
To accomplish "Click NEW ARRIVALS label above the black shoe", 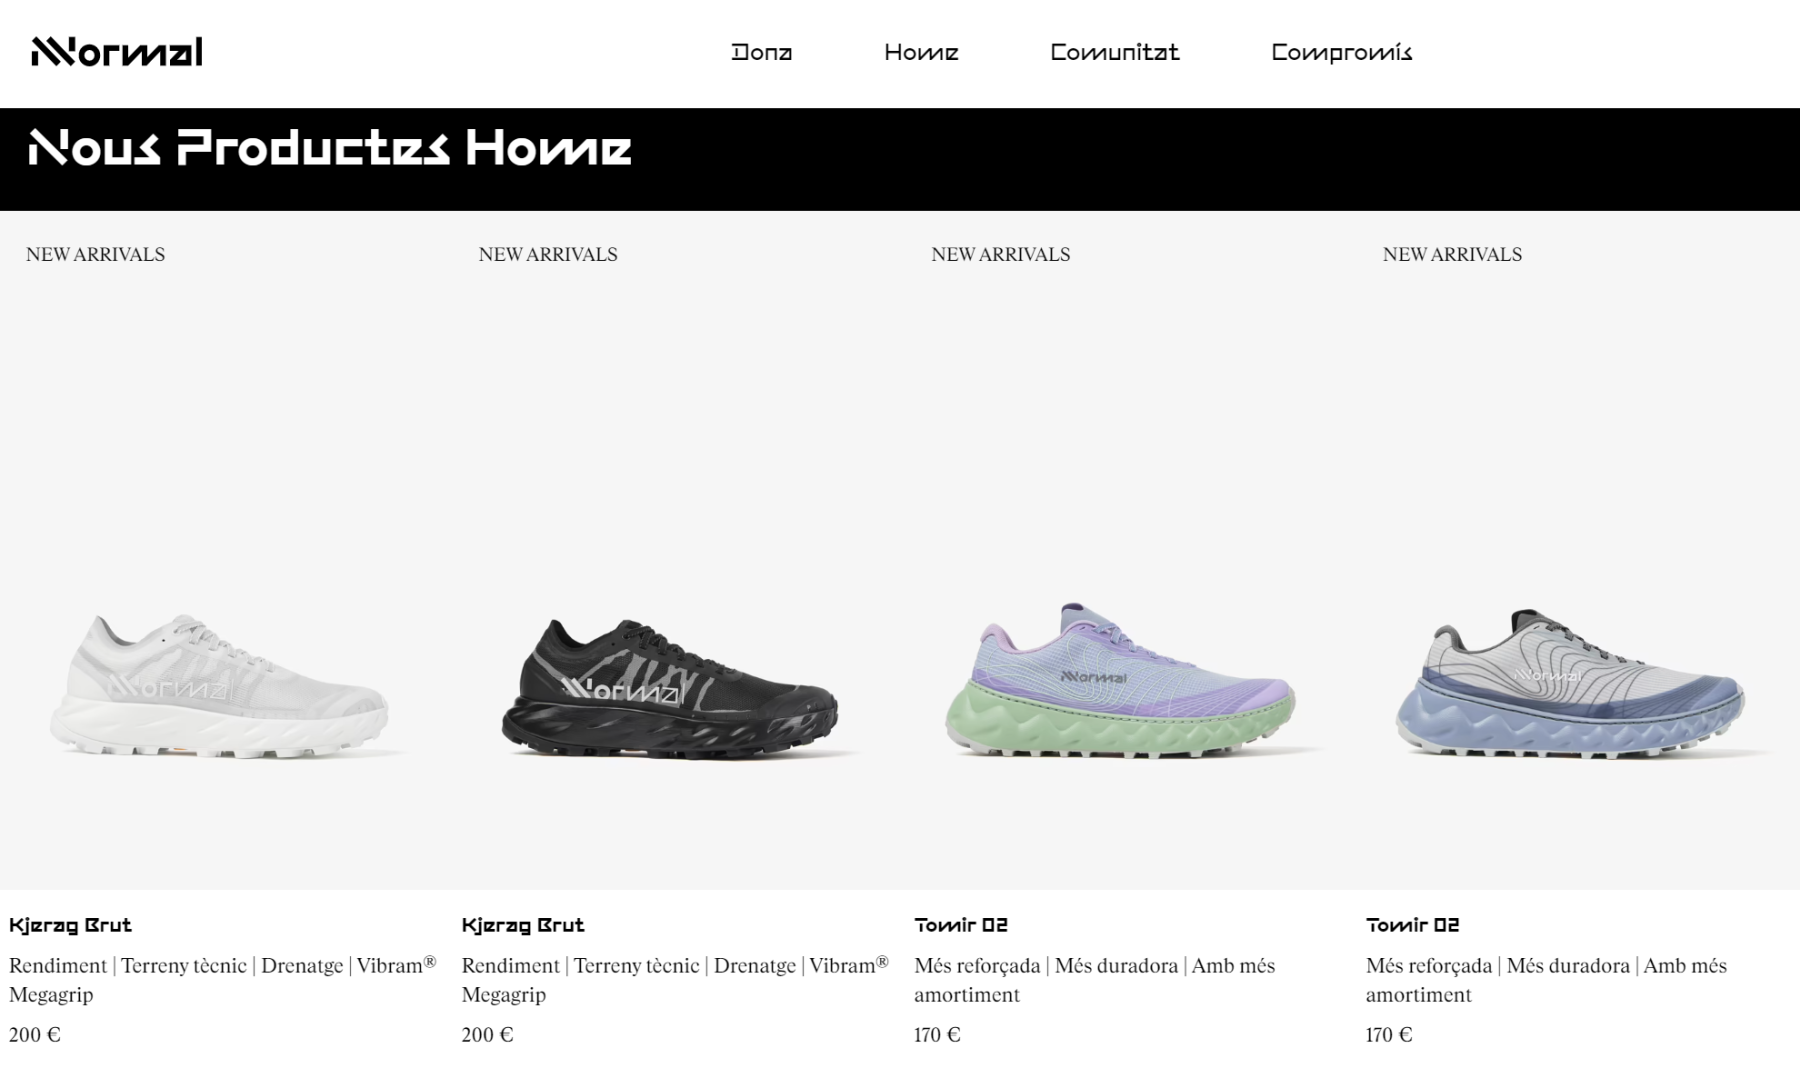I will pyautogui.click(x=548, y=254).
